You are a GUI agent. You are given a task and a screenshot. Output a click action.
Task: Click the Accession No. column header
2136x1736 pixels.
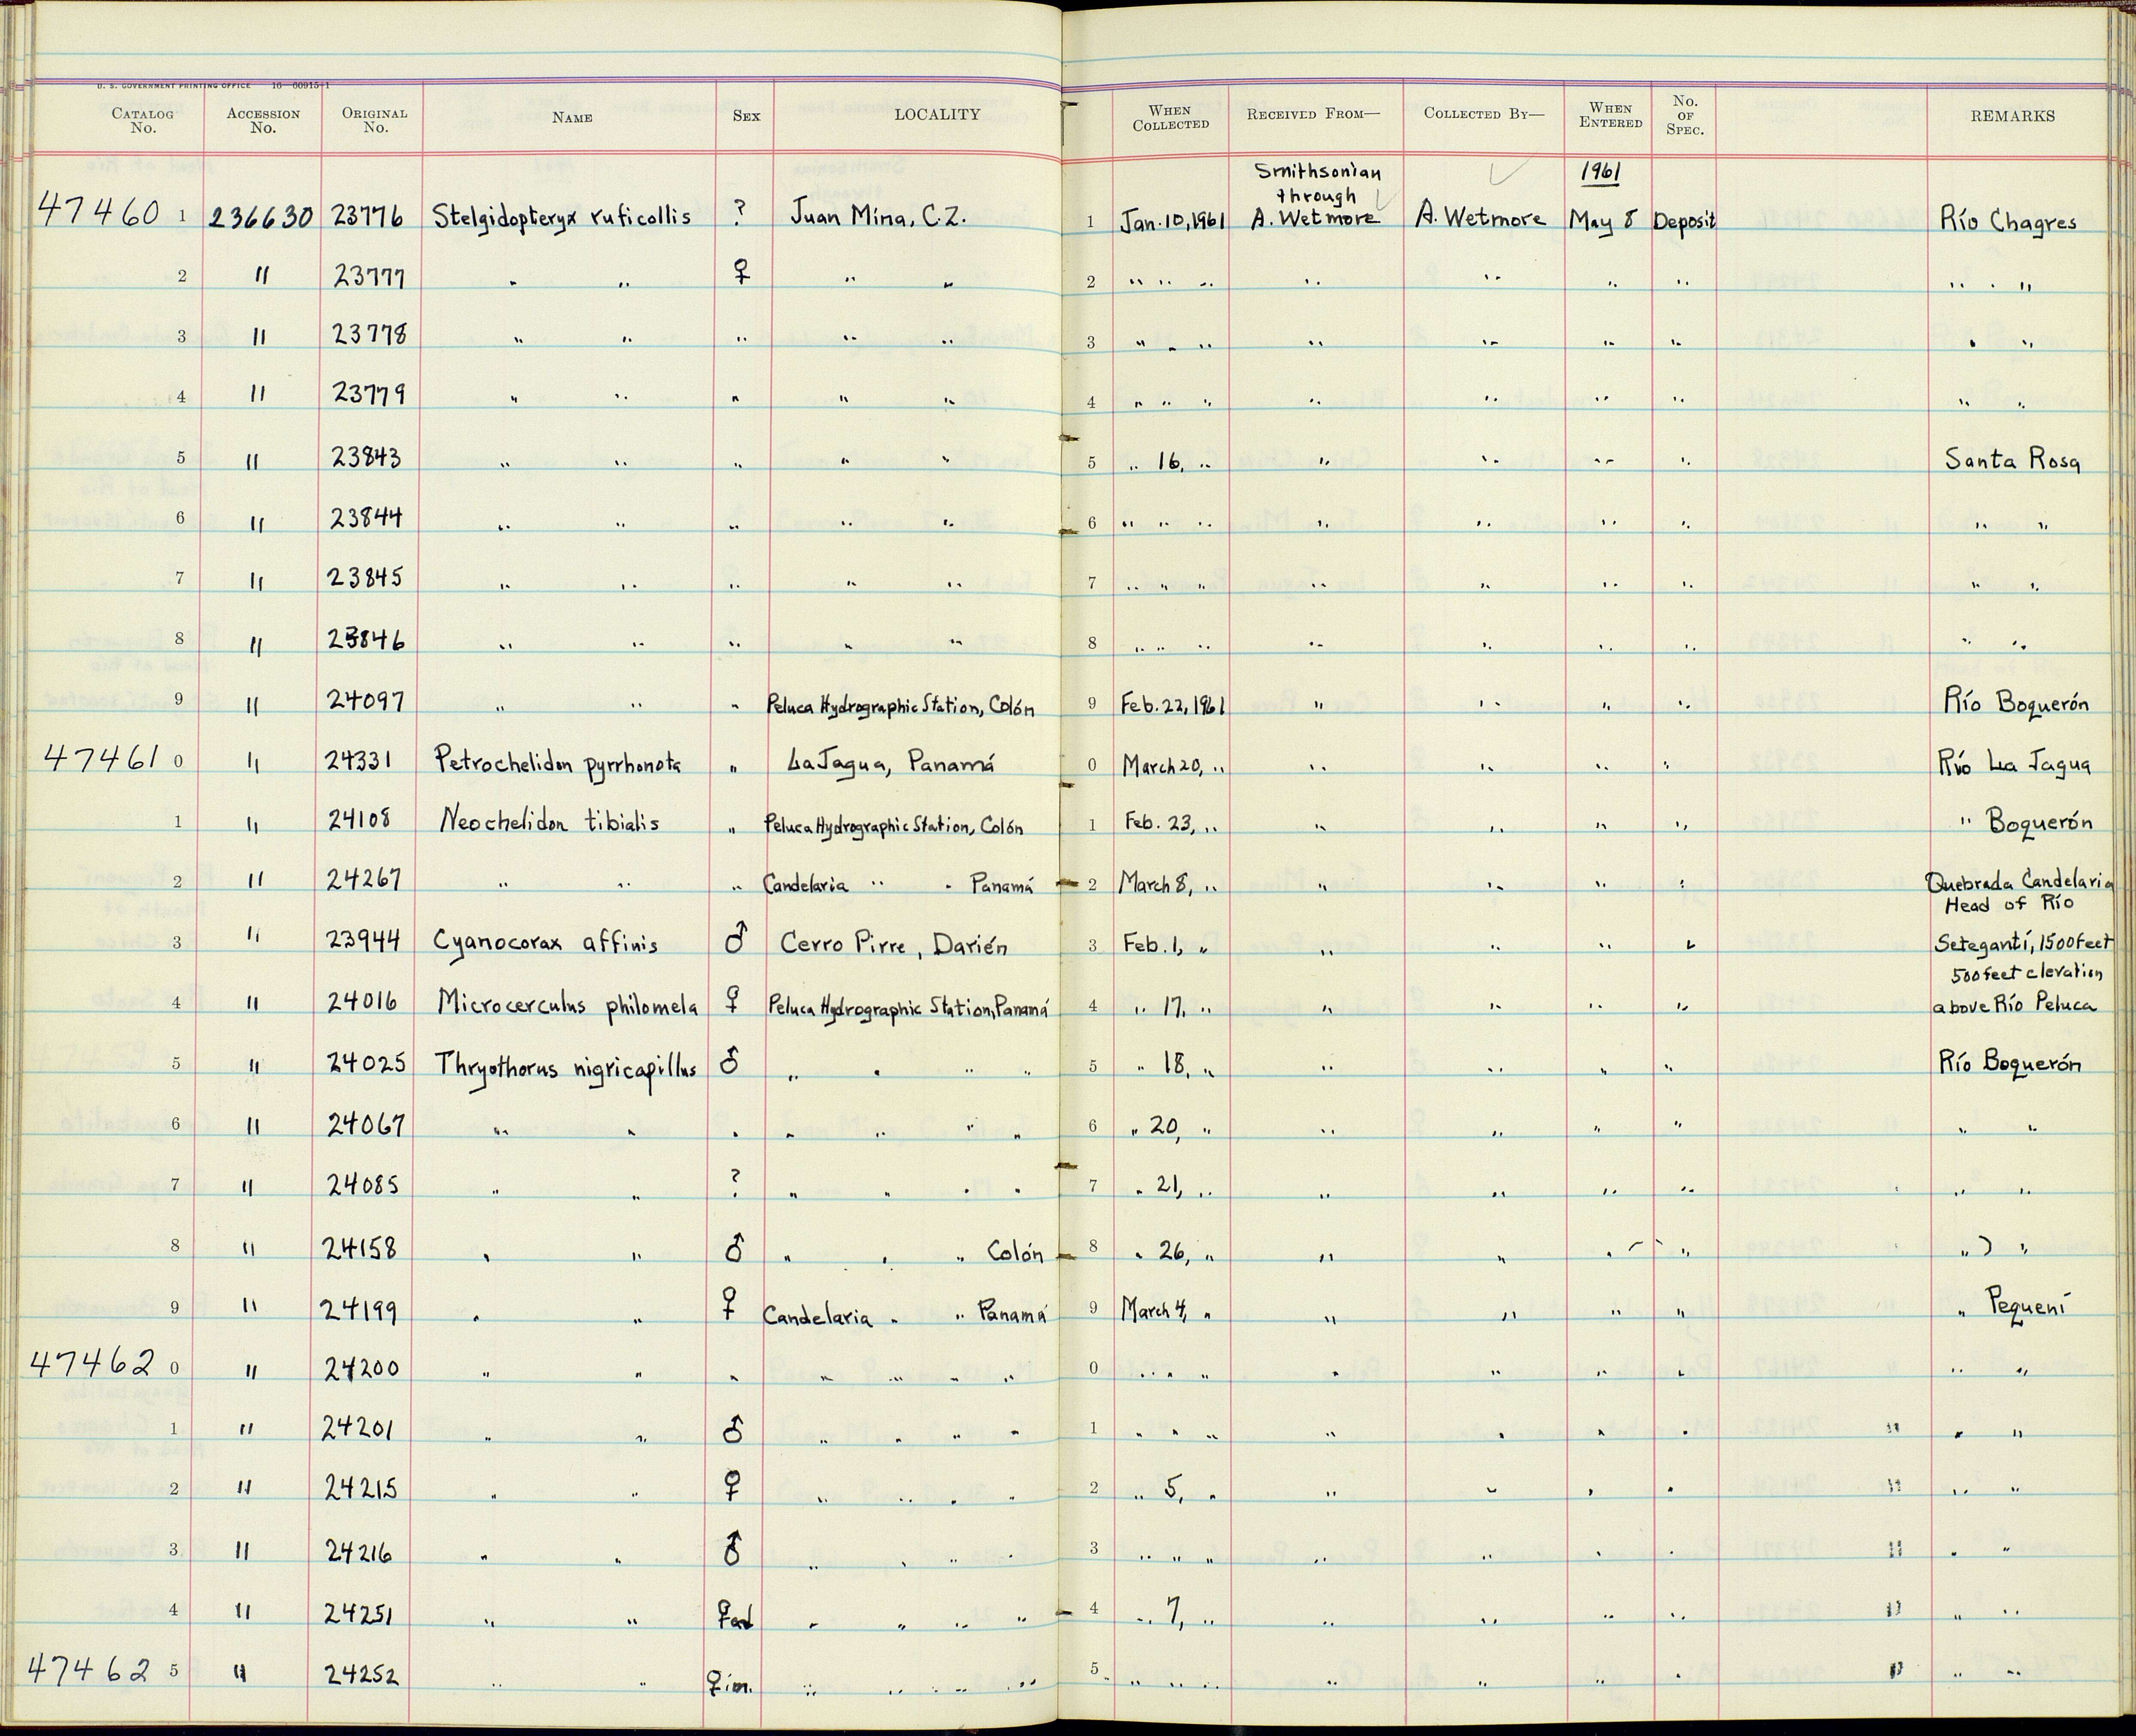(263, 121)
